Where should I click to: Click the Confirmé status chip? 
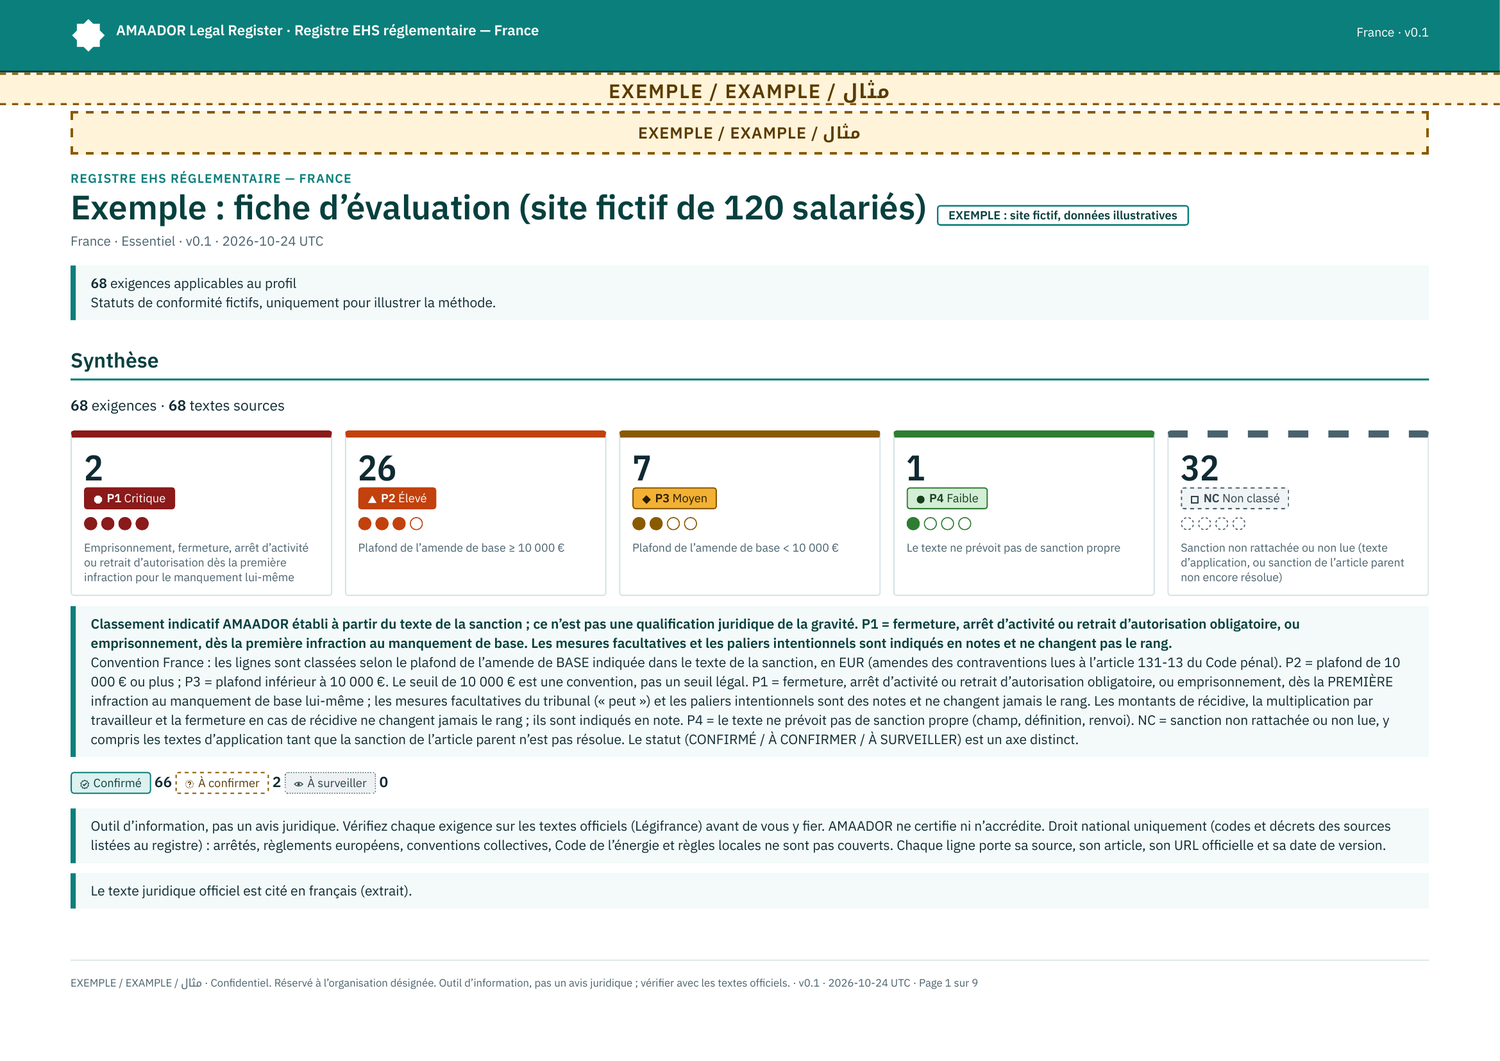tap(111, 783)
